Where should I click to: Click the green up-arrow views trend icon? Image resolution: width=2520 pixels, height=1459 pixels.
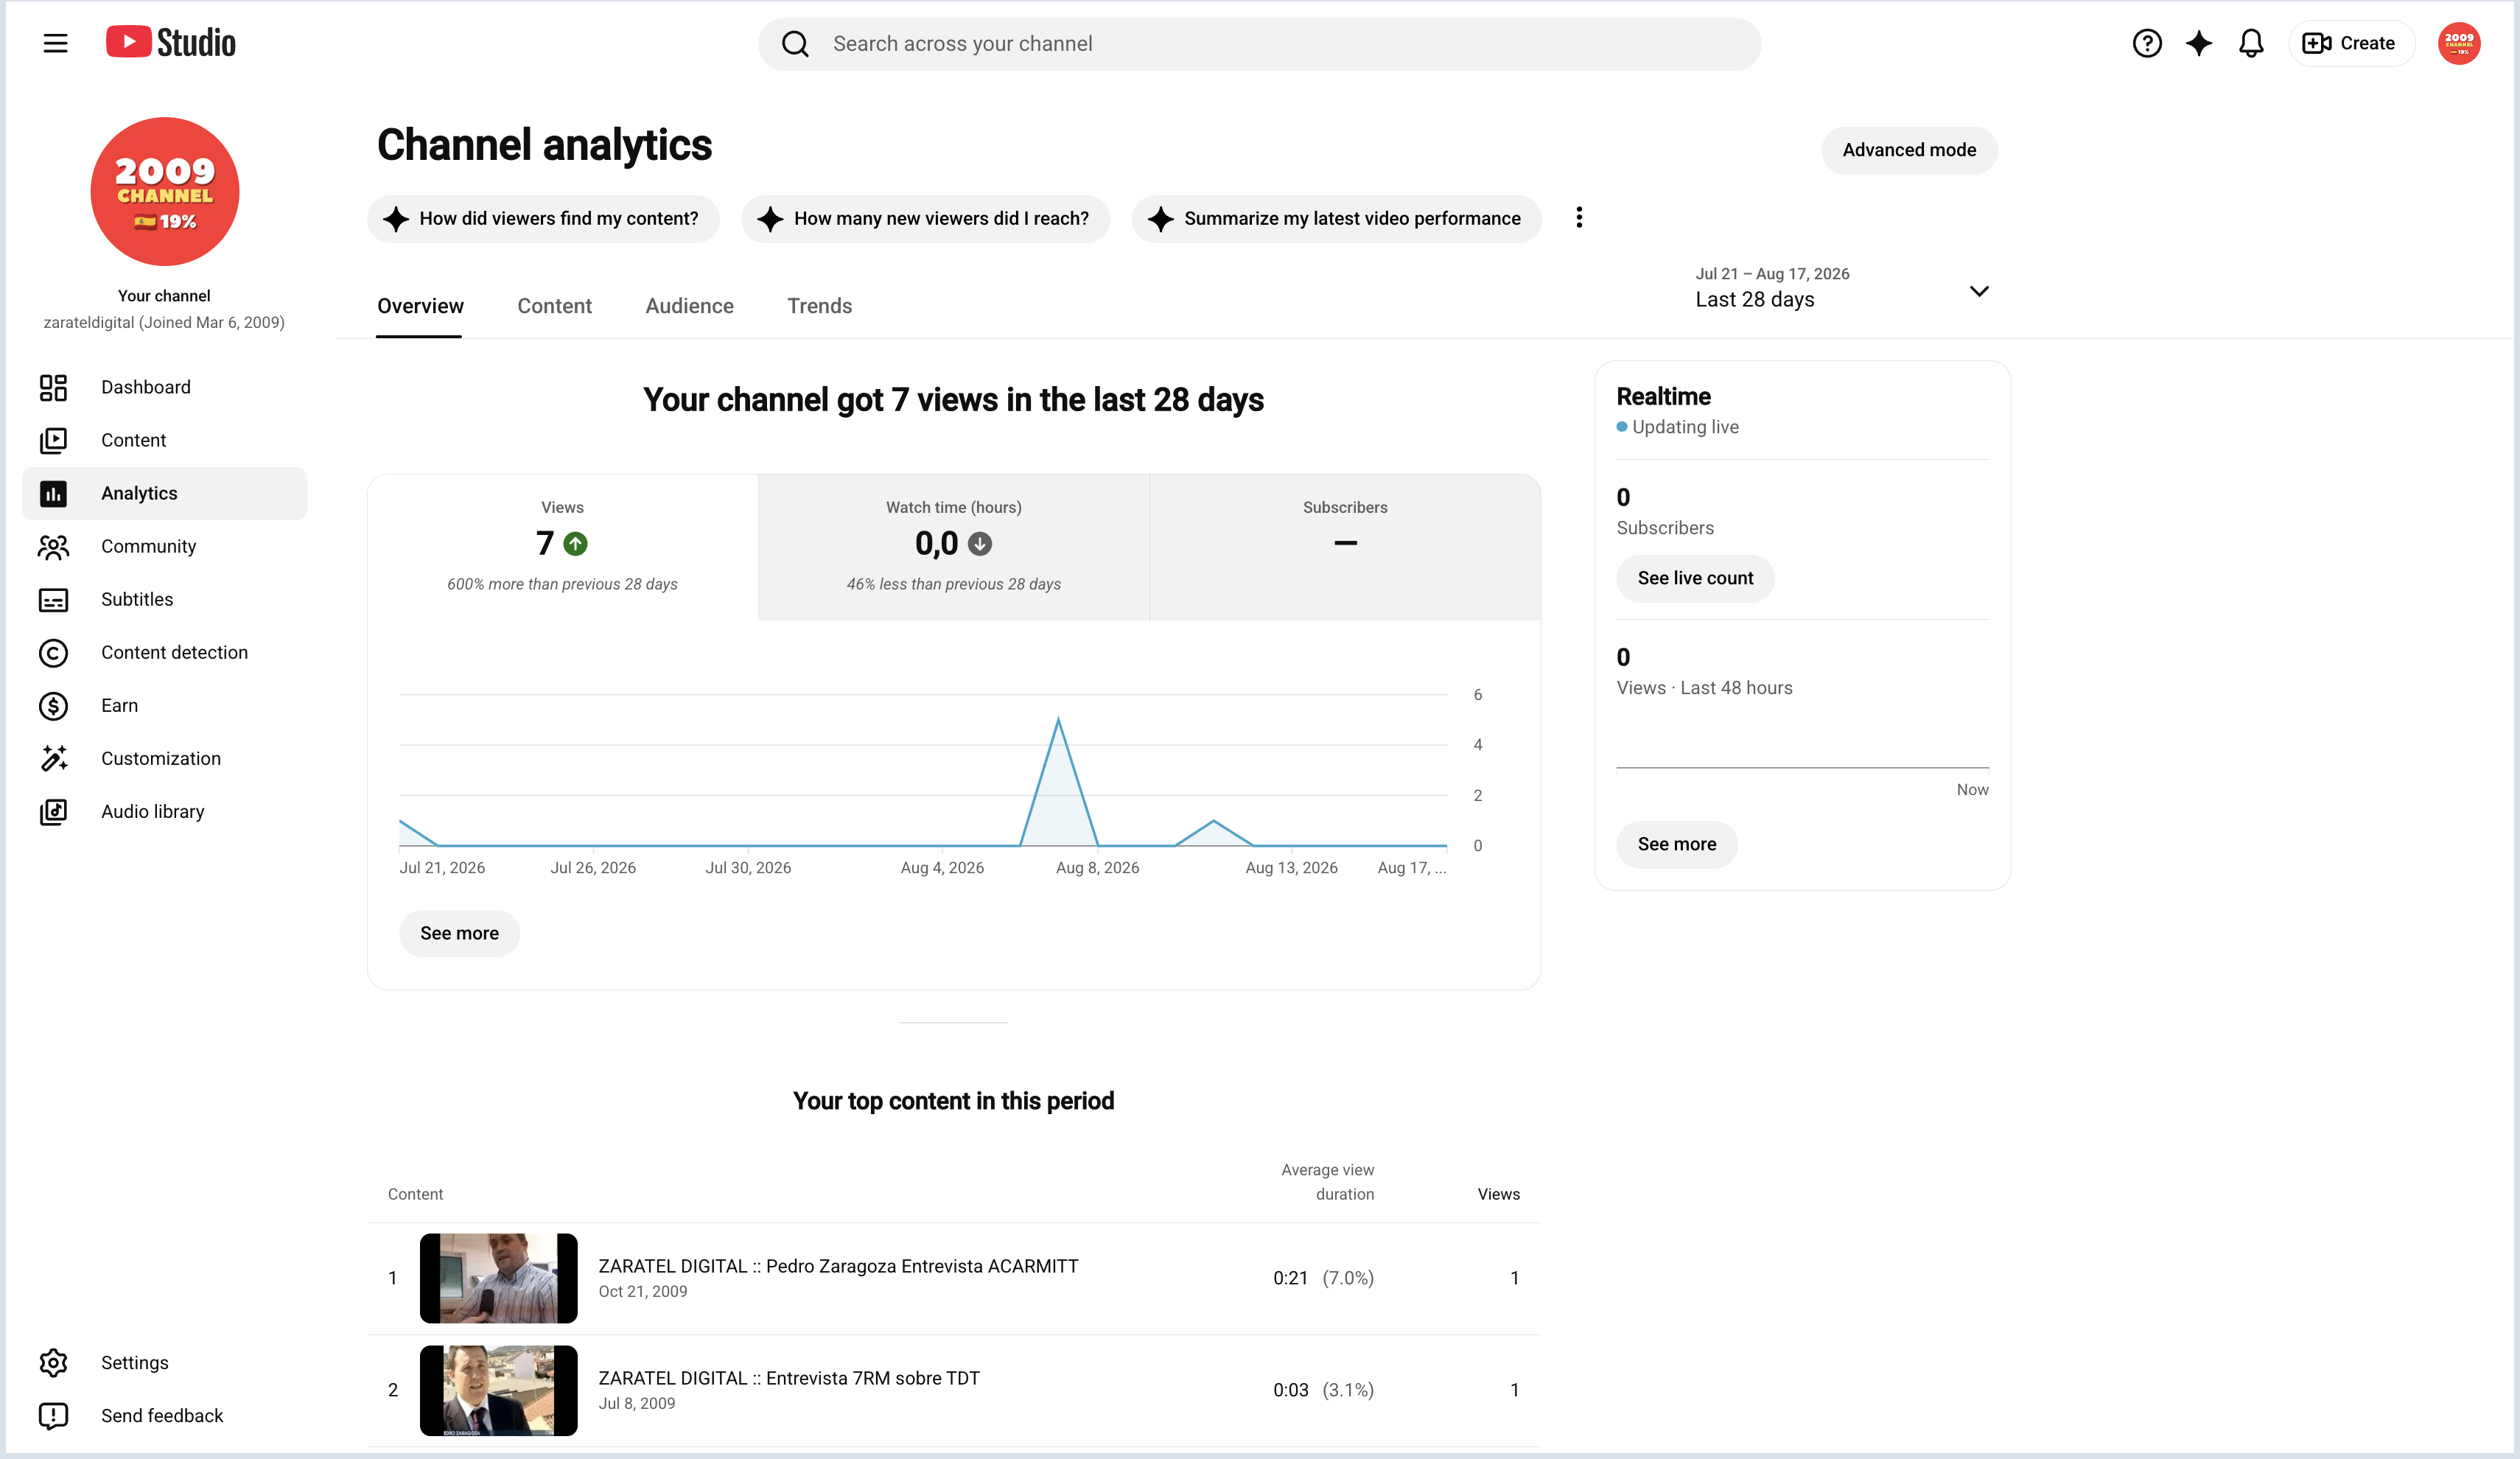tap(575, 544)
